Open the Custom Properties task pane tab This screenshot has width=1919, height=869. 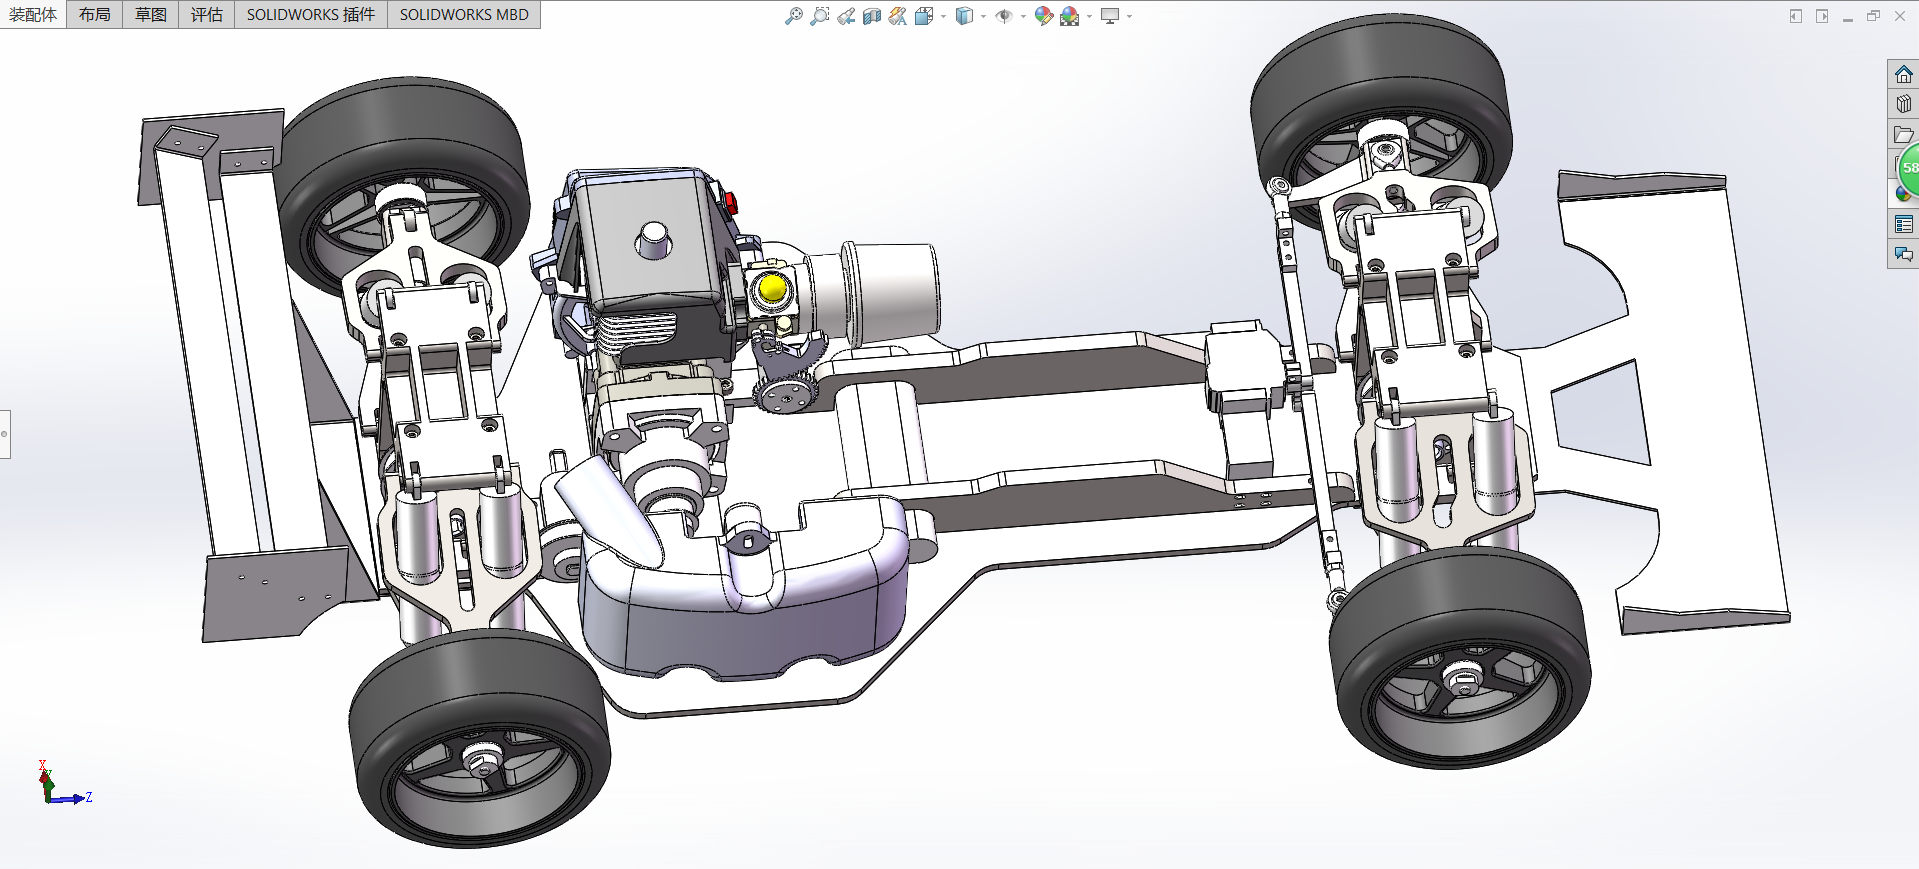click(1903, 225)
